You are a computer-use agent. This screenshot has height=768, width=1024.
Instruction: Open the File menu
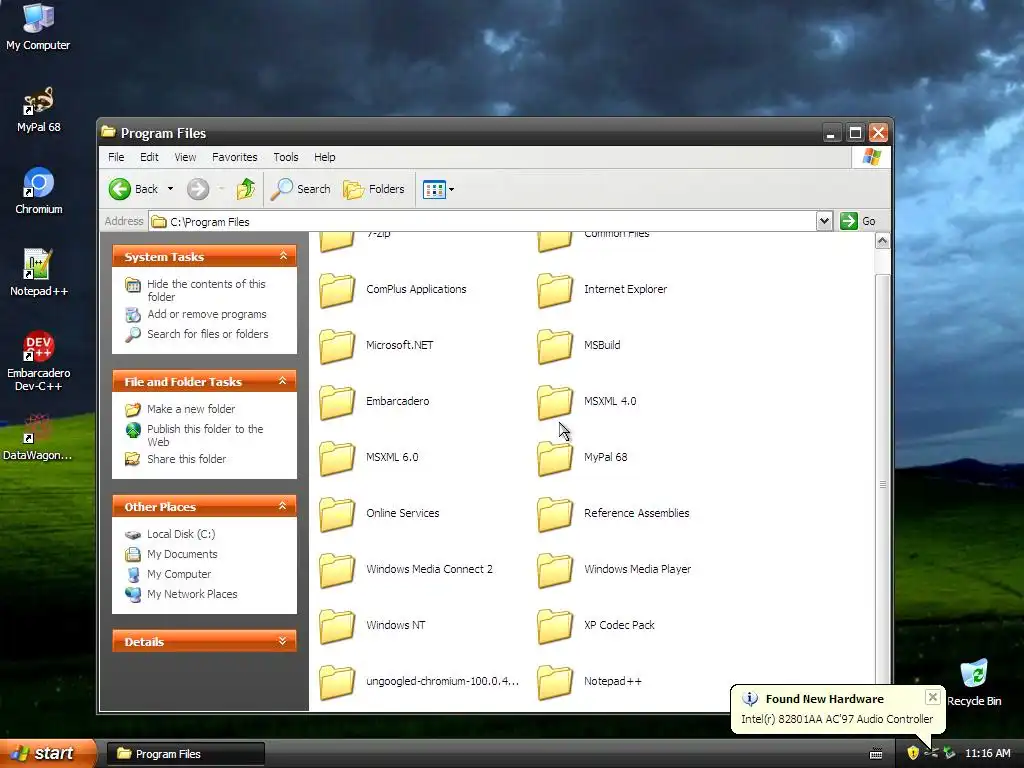[x=116, y=157]
